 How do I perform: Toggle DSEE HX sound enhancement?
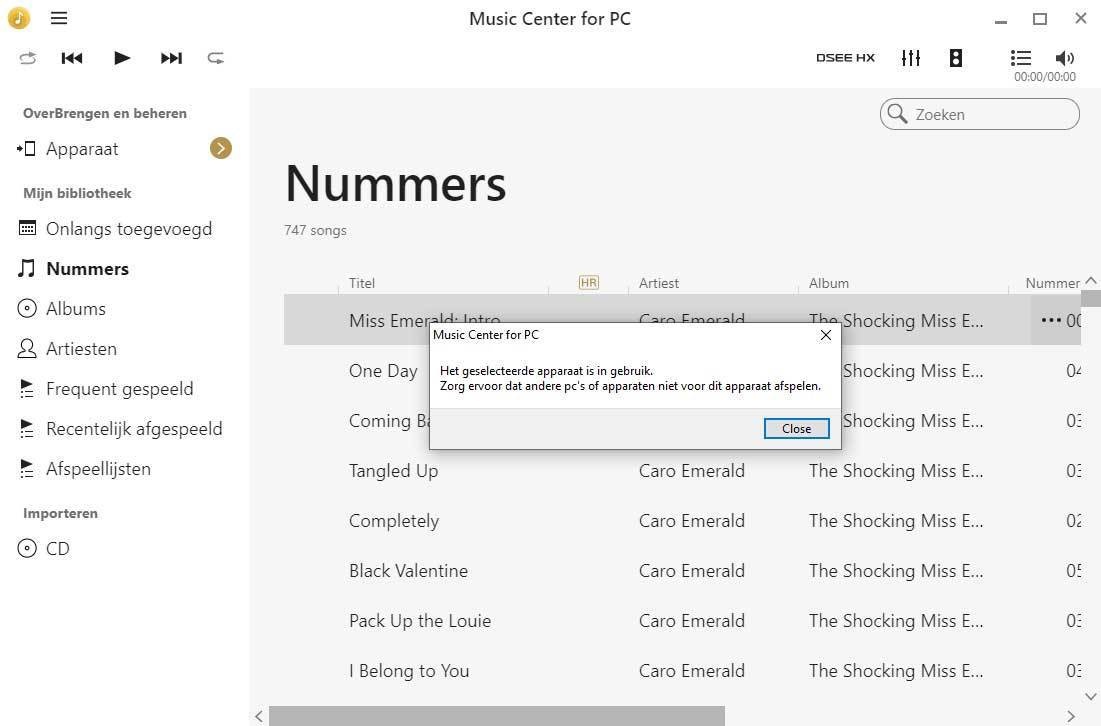tap(845, 58)
